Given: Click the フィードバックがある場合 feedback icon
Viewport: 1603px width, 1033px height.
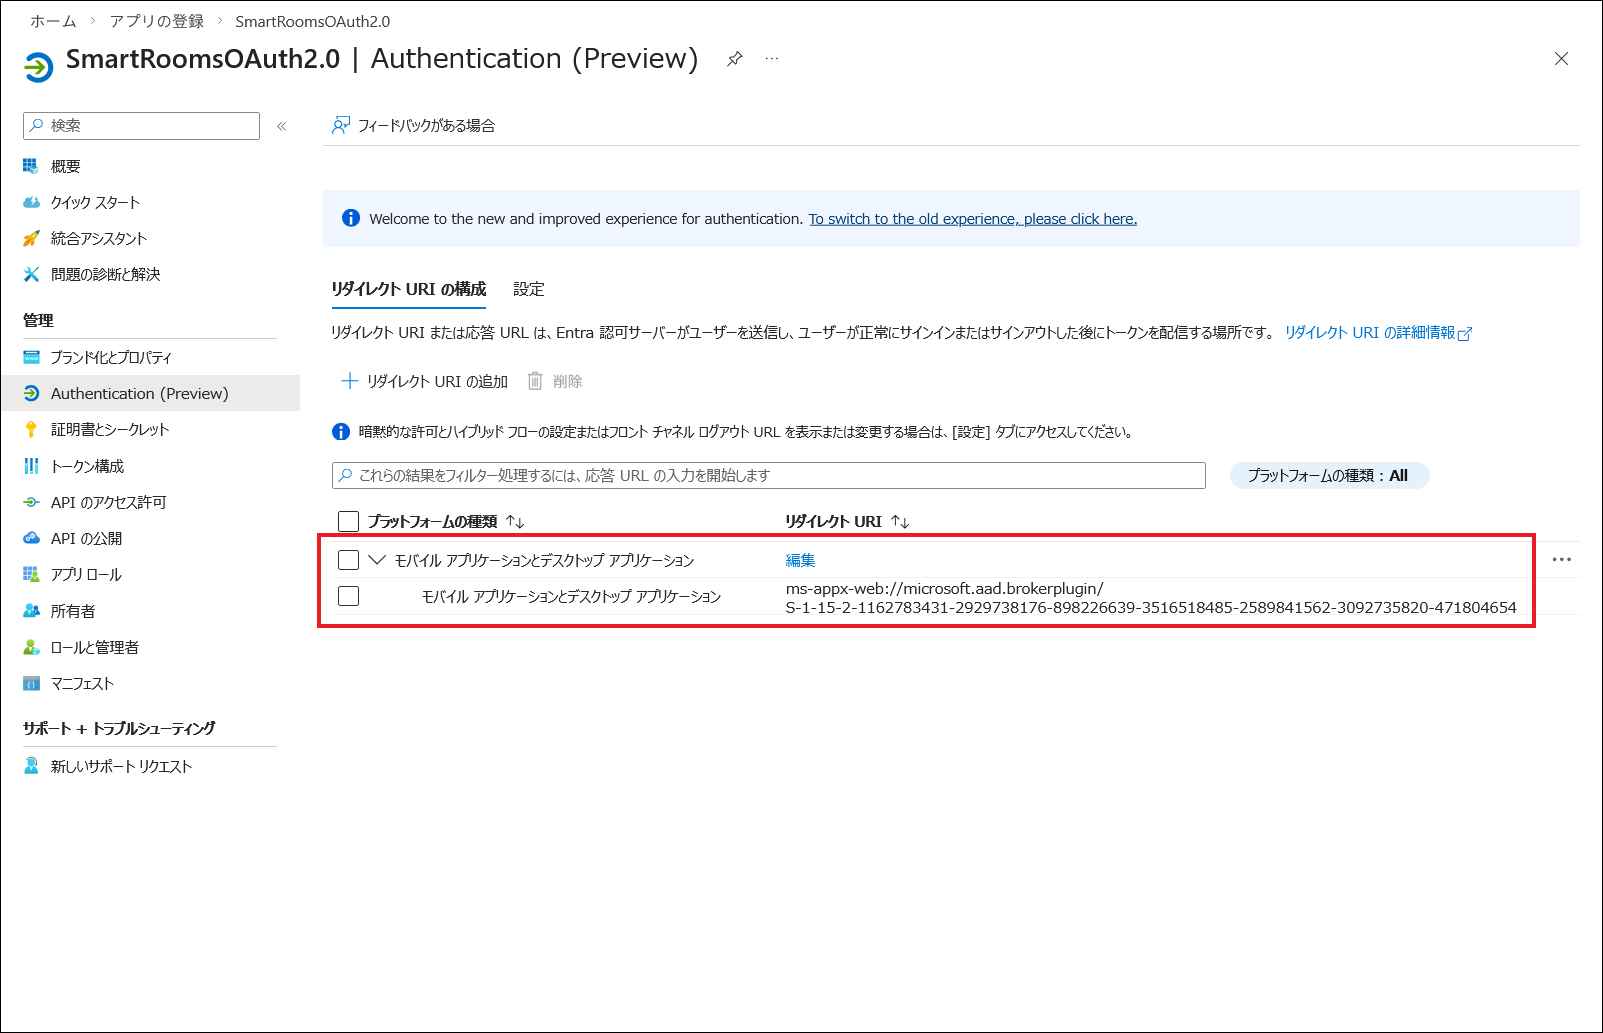Looking at the screenshot, I should (x=341, y=125).
